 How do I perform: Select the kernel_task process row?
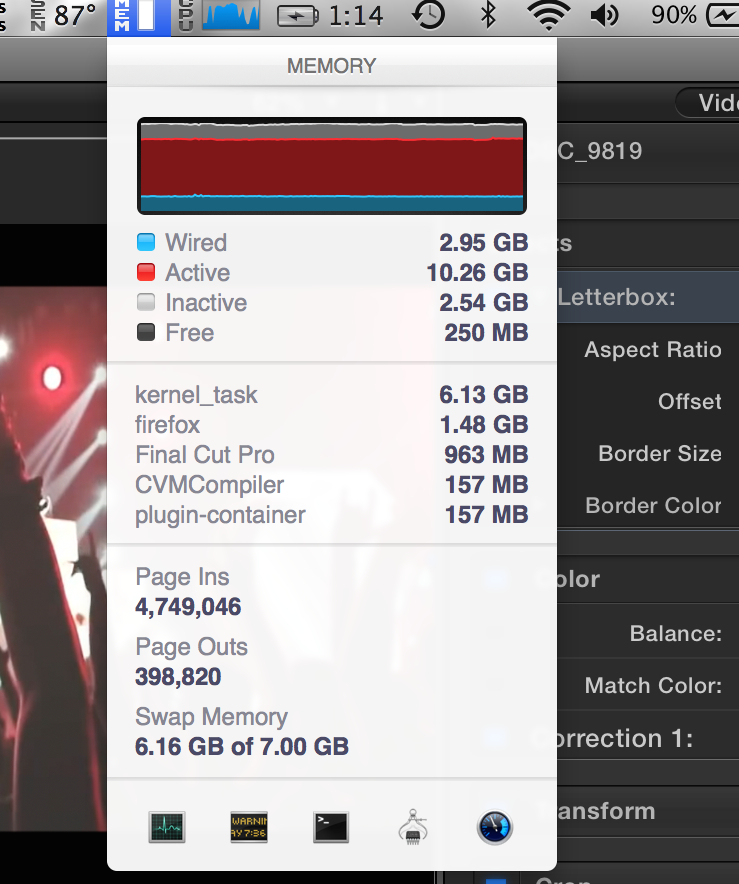click(x=332, y=395)
